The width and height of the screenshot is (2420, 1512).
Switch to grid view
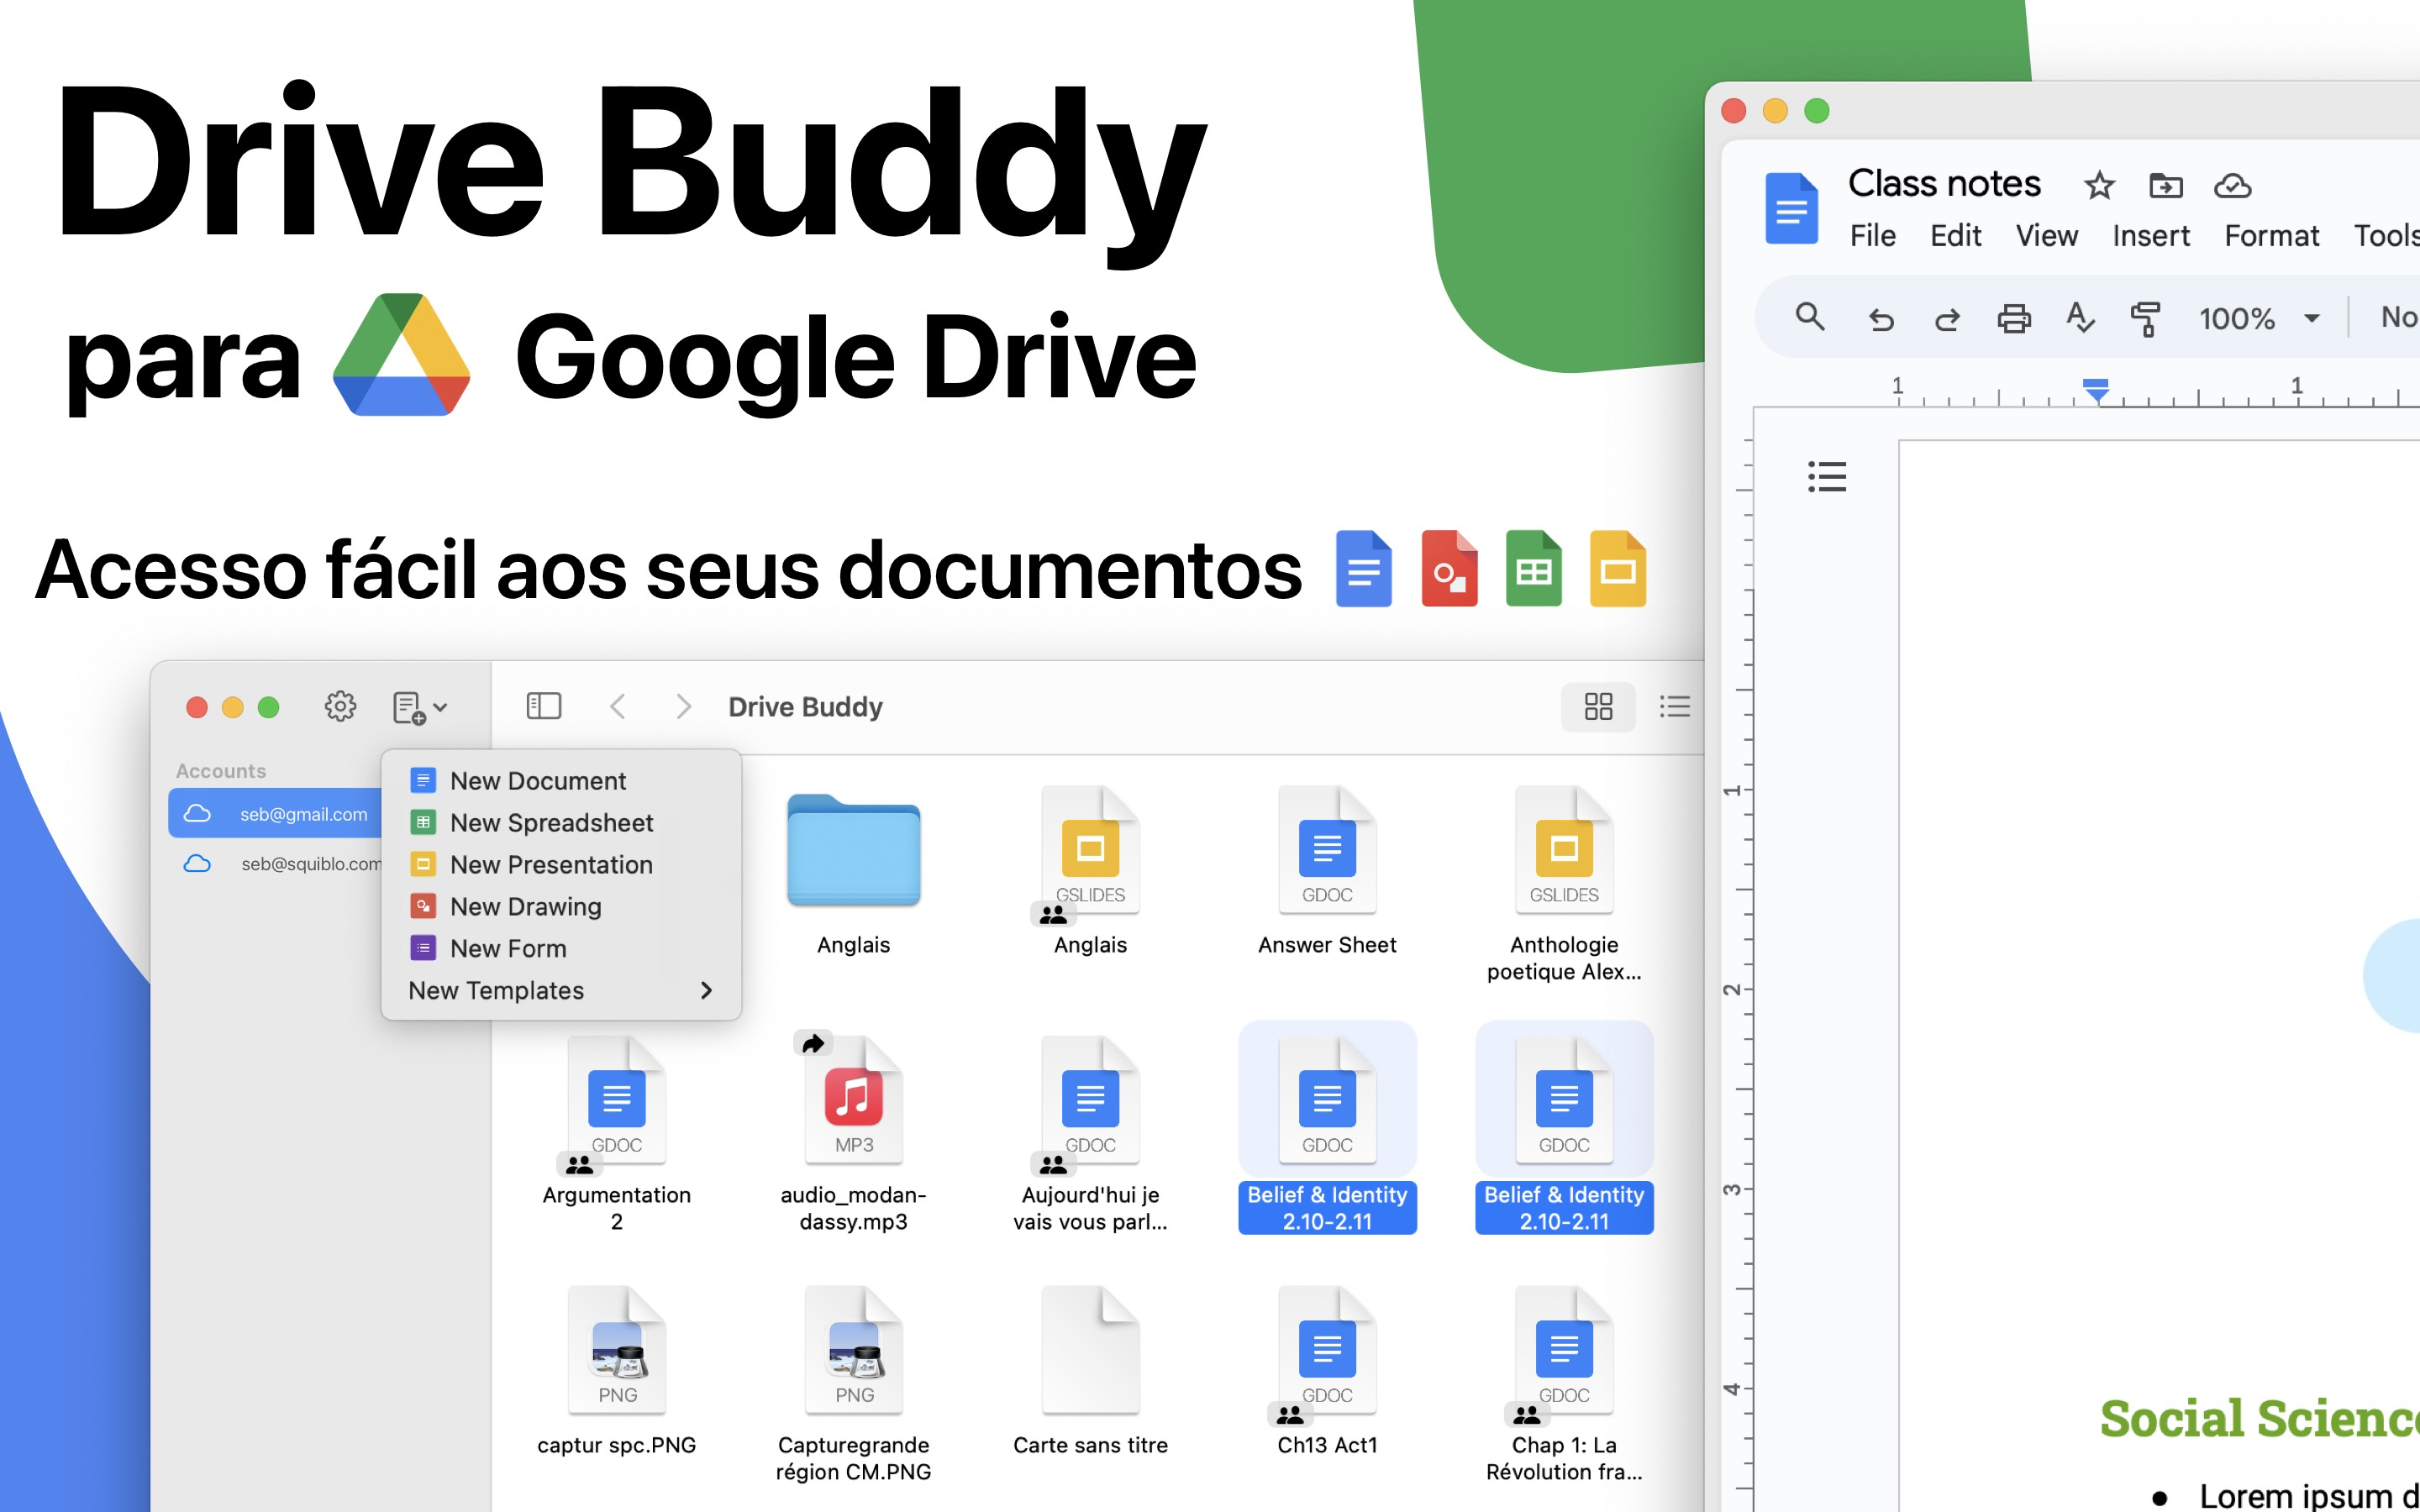tap(1598, 707)
